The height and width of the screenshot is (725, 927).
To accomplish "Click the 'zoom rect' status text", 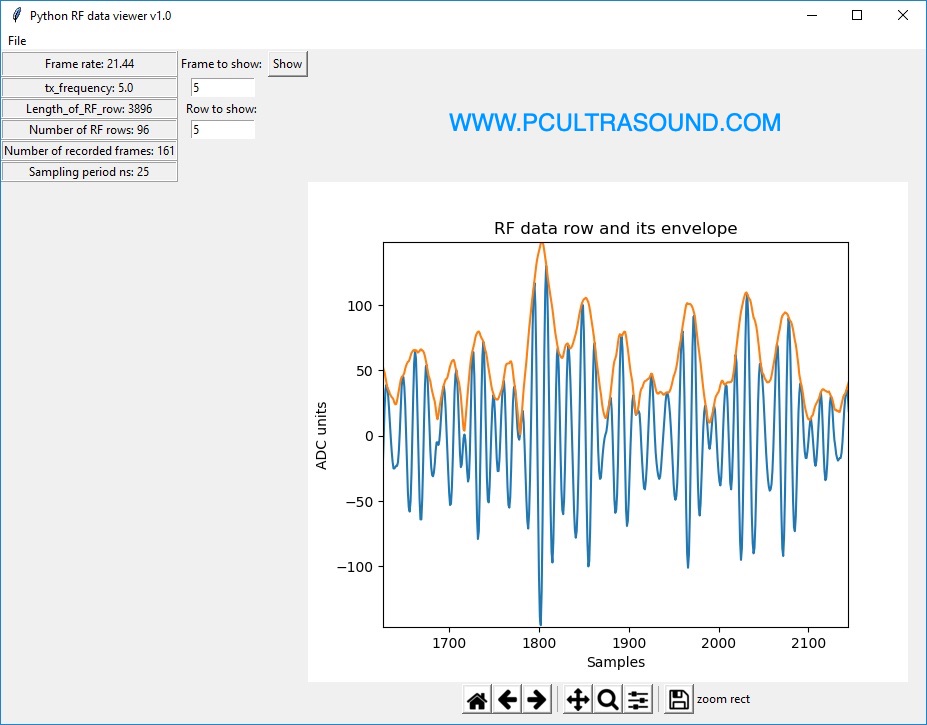I will point(723,699).
